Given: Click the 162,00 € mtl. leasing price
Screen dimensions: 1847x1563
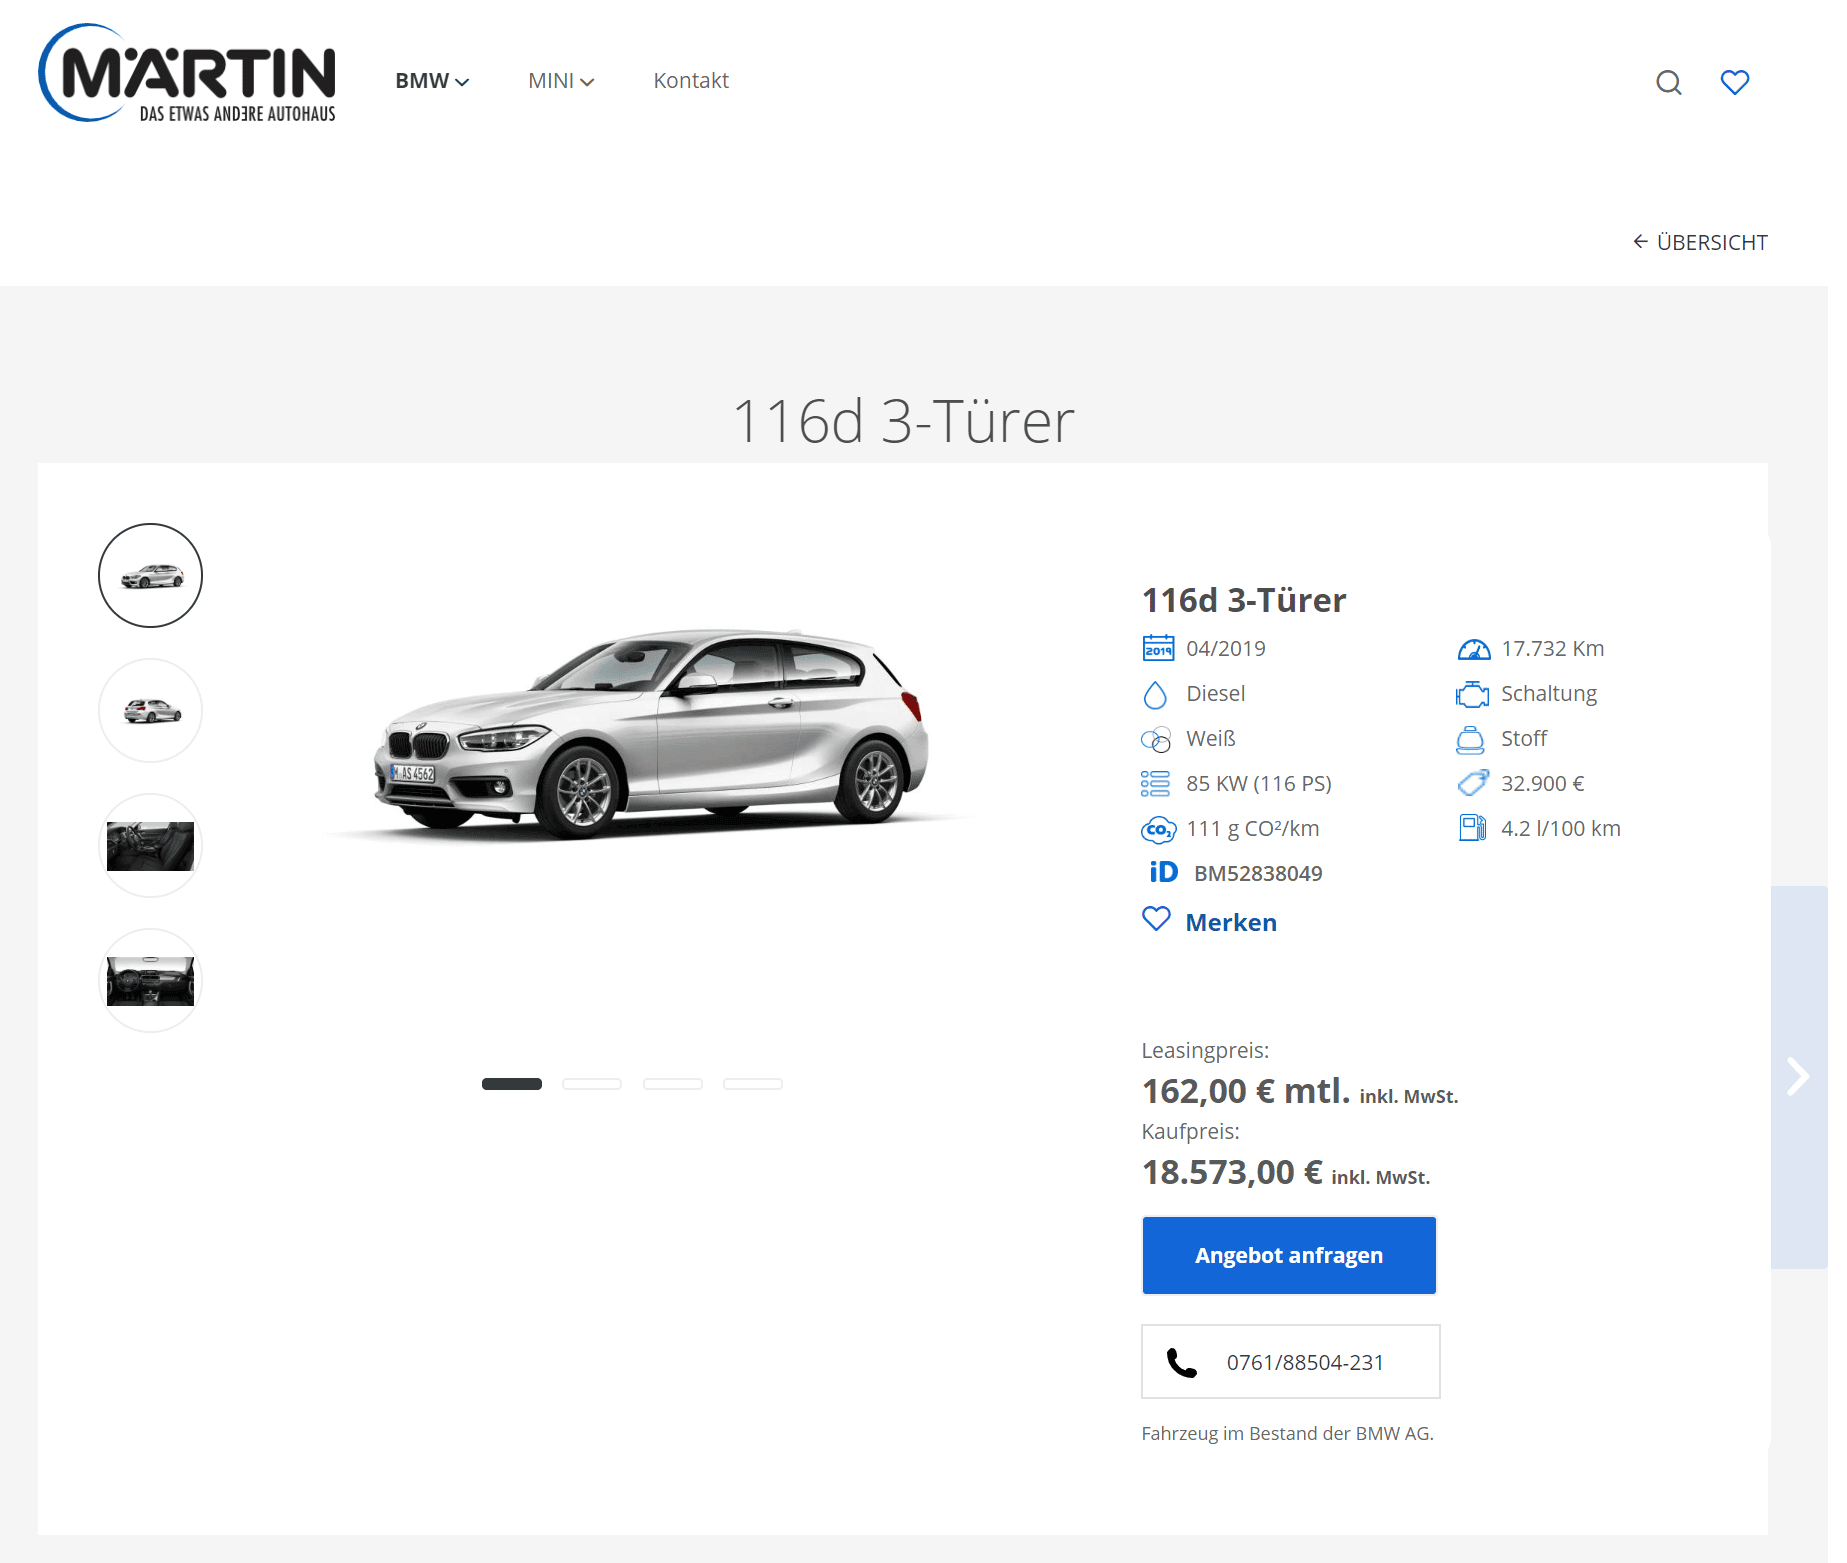Looking at the screenshot, I should click(x=1246, y=1091).
